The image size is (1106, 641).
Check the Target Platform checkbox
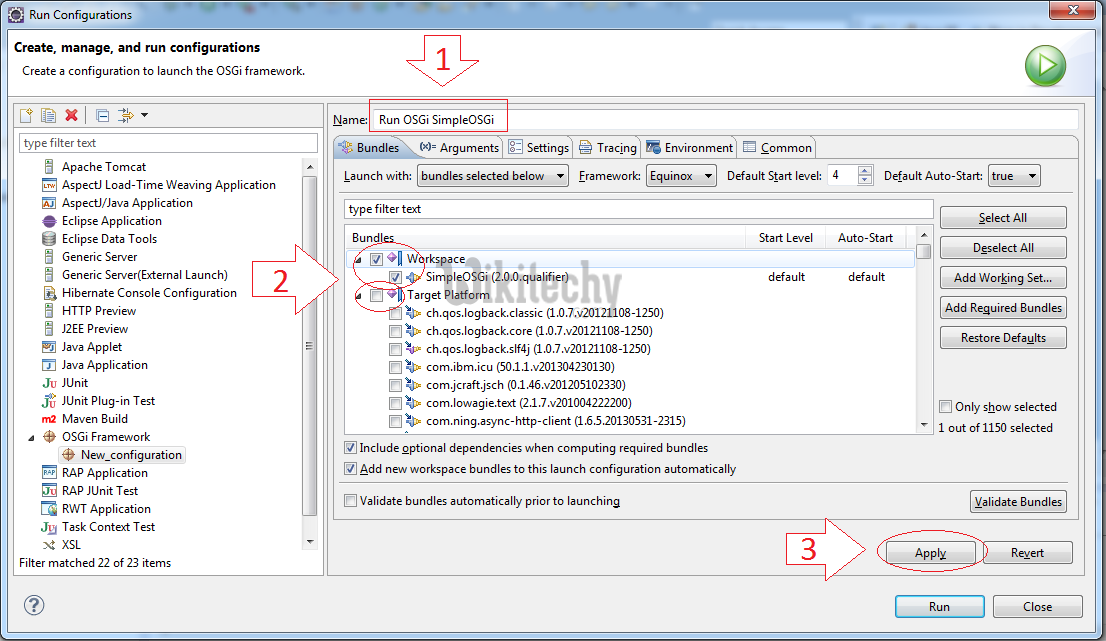pos(376,296)
